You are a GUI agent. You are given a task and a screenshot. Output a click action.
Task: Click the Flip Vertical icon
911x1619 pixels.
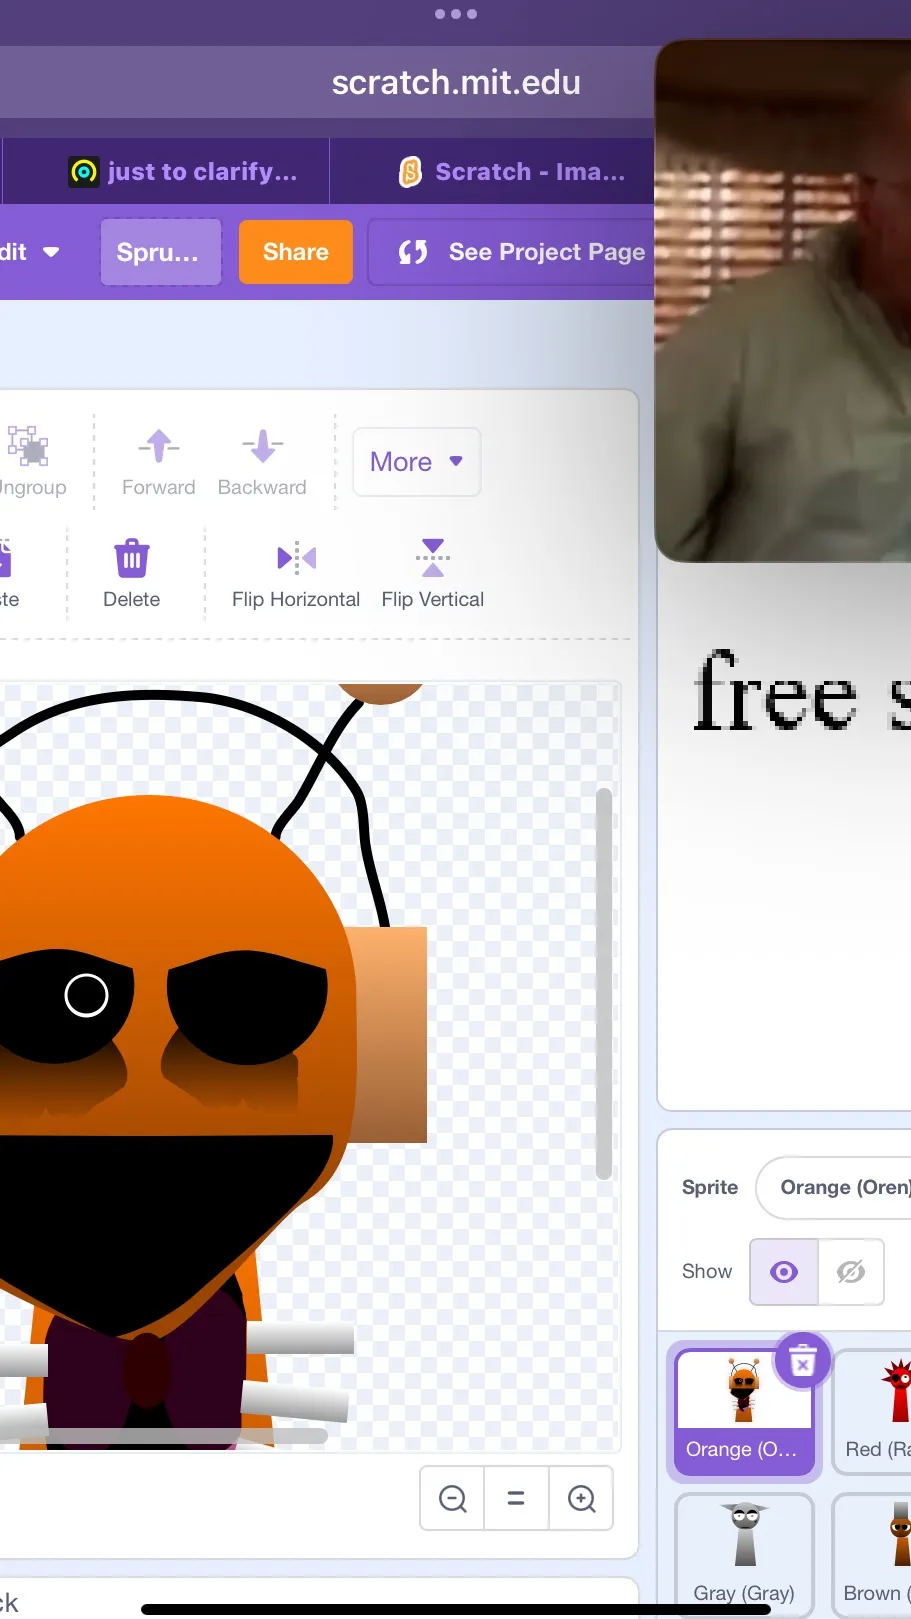433,557
